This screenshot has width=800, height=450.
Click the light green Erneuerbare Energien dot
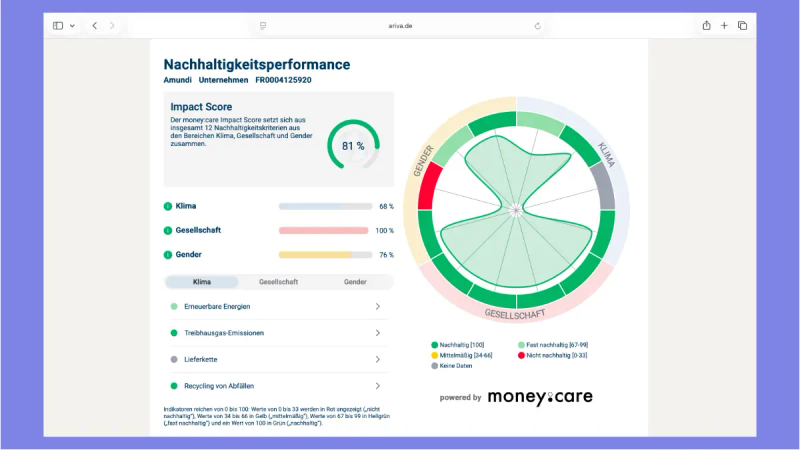point(174,307)
